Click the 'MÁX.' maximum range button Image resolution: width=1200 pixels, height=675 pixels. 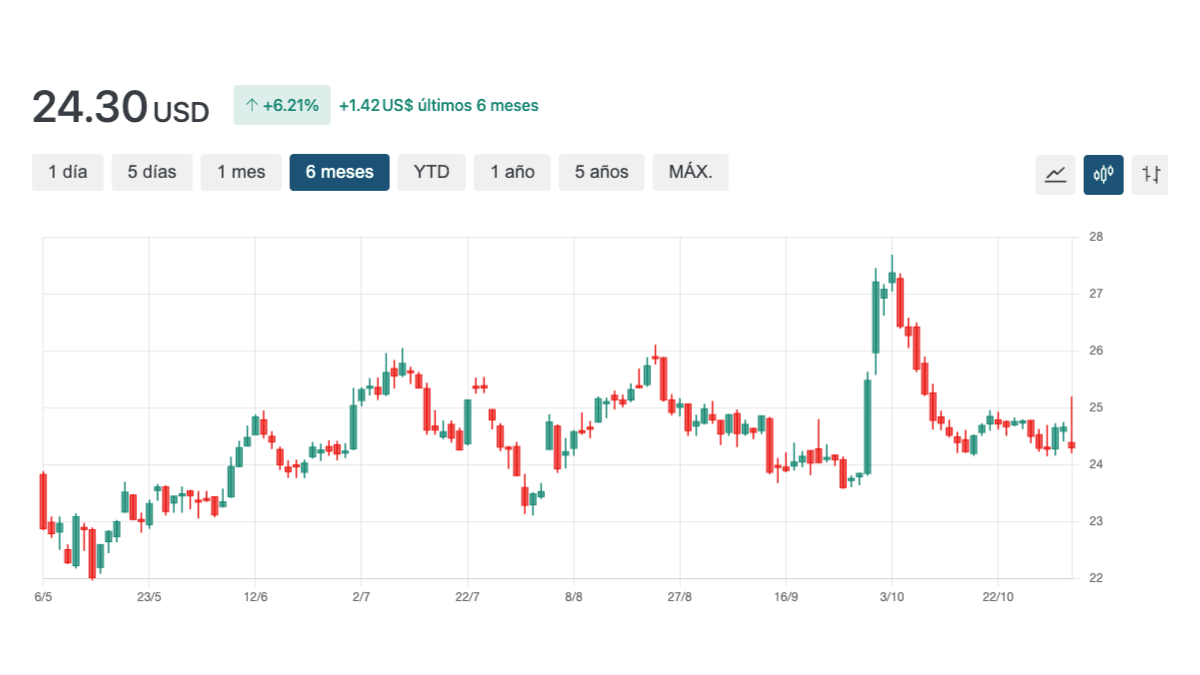tap(690, 172)
